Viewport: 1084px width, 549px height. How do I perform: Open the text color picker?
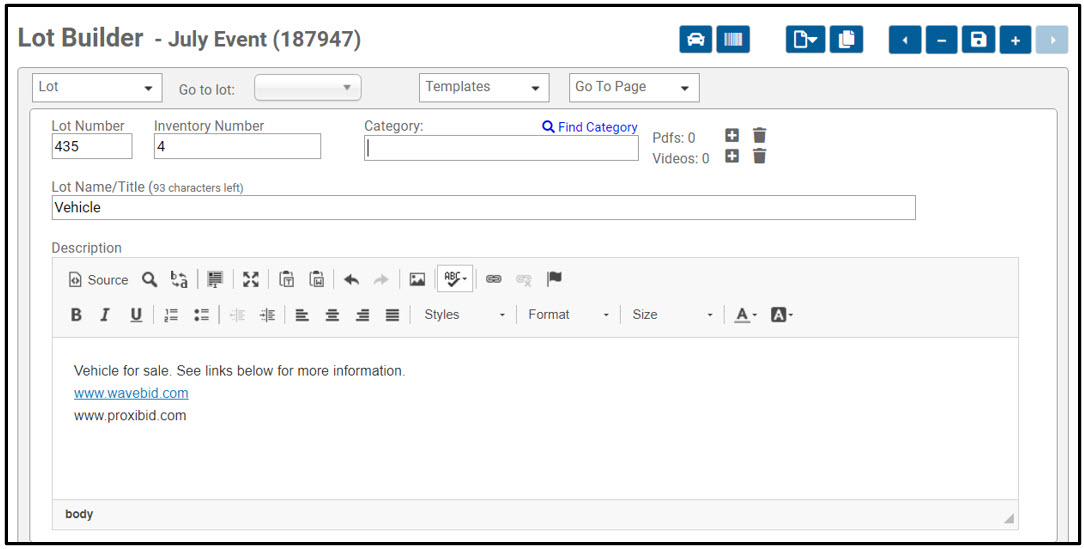[x=745, y=315]
